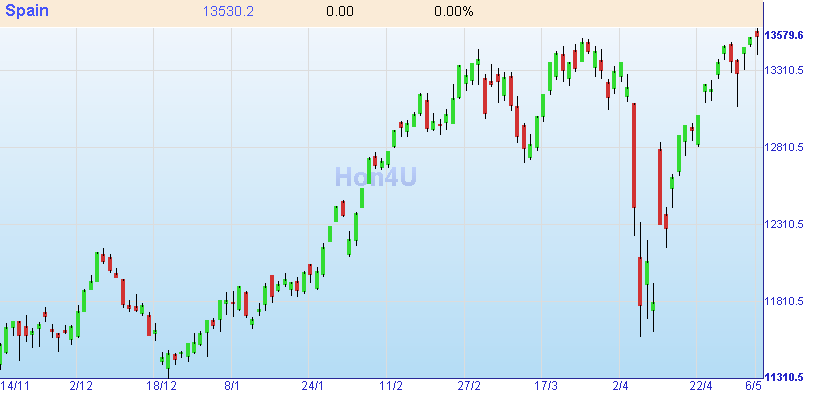Click the Spain index title

coord(27,11)
